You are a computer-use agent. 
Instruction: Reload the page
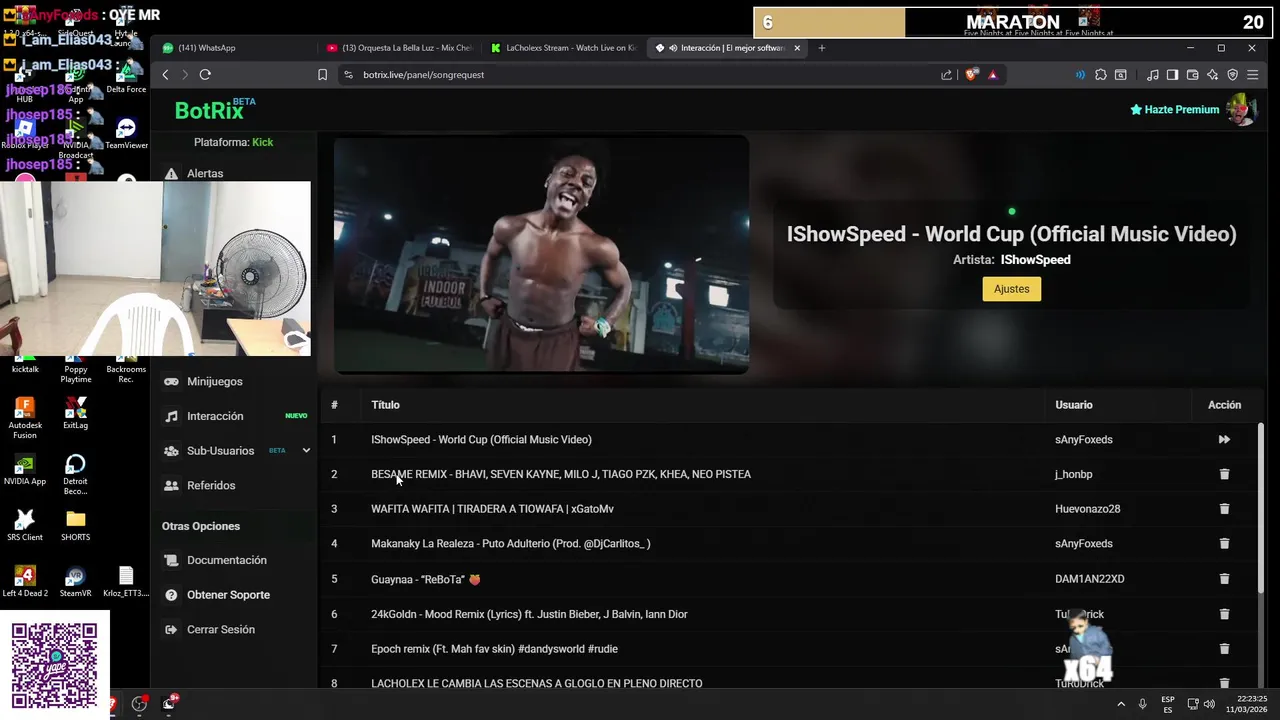click(205, 75)
